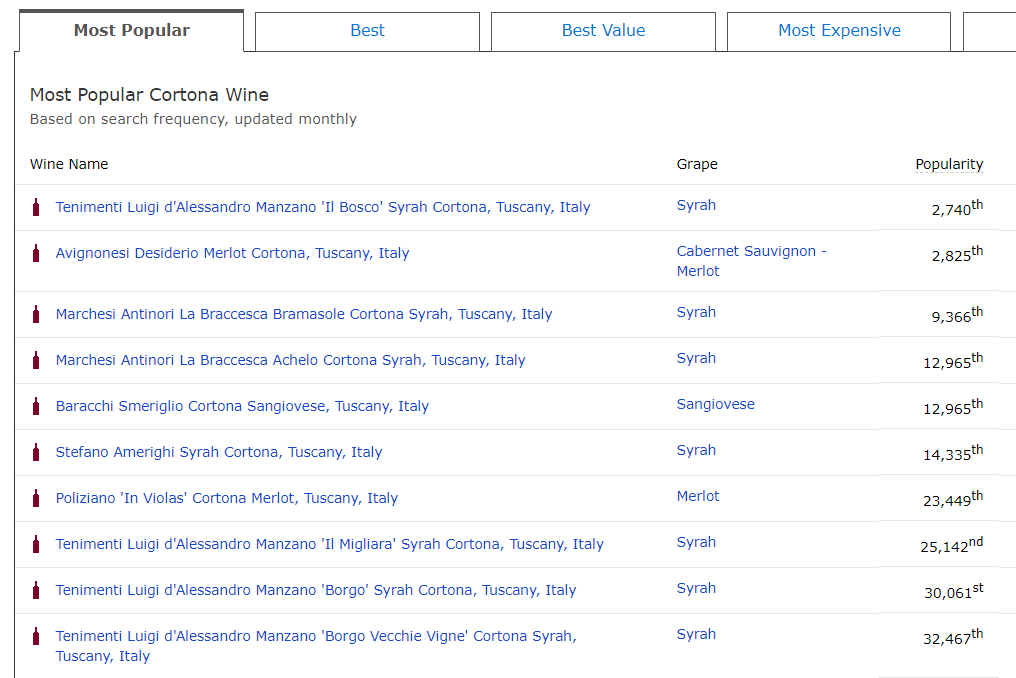Click the bottle icon beside Poliziano 'In Violas'
1016x678 pixels.
[36, 498]
